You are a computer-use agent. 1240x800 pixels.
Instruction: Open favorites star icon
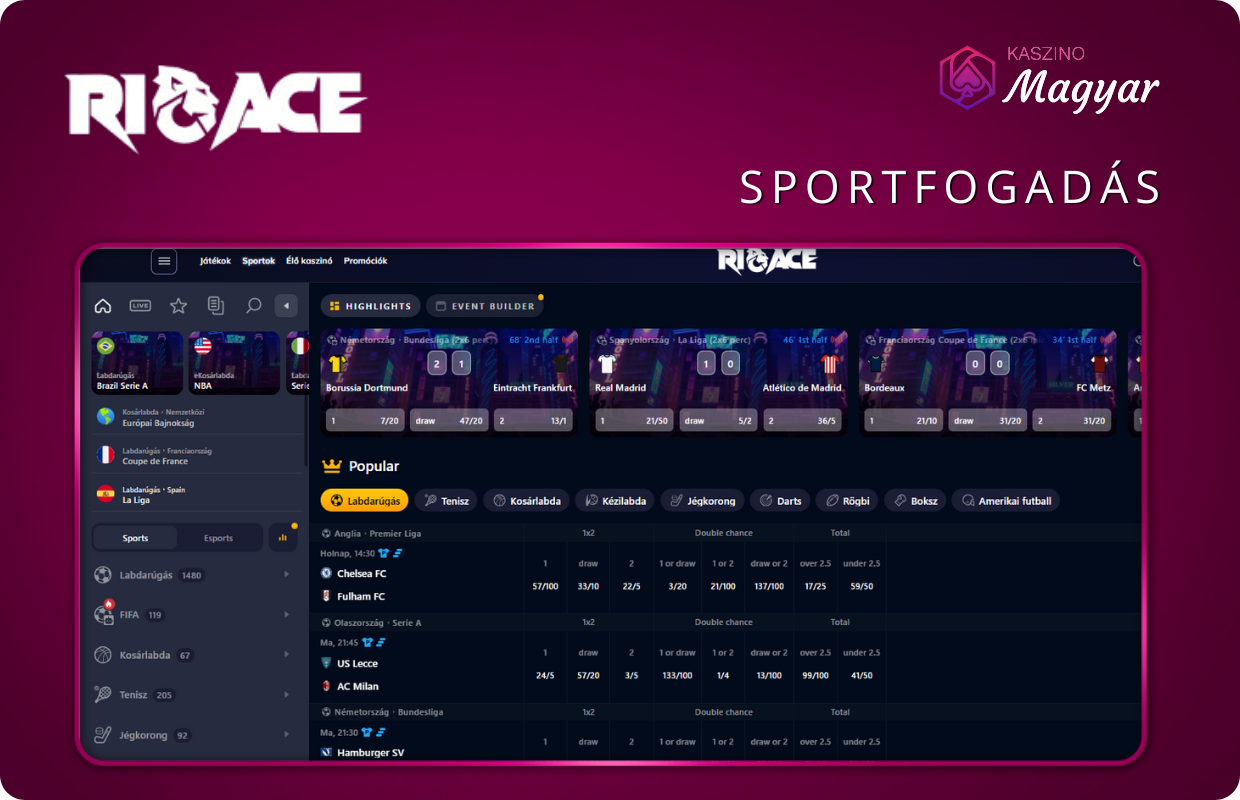[178, 306]
